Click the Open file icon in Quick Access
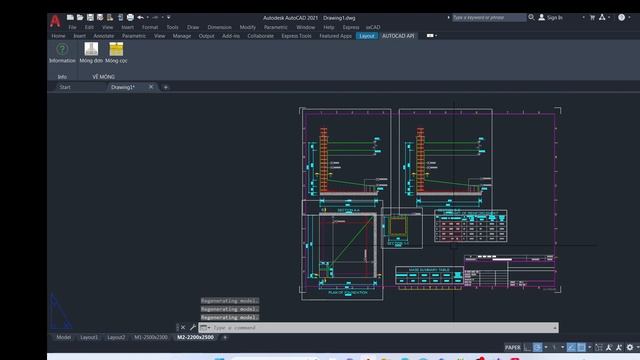 80,17
